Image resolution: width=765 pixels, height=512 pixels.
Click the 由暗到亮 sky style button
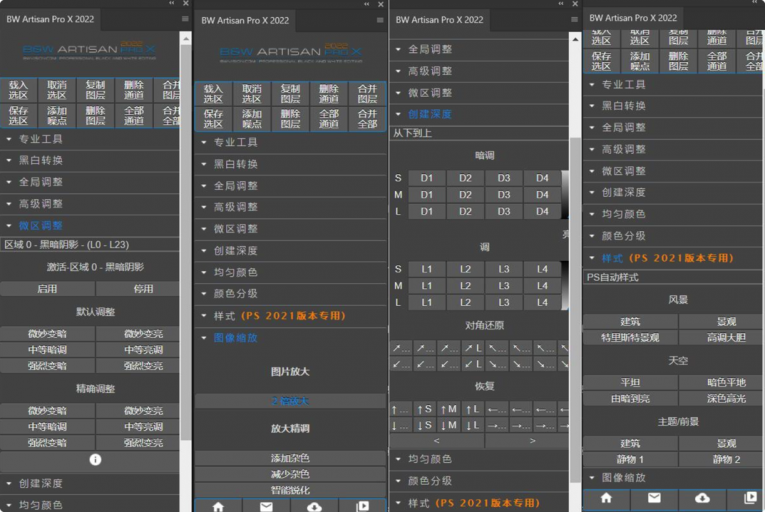630,398
